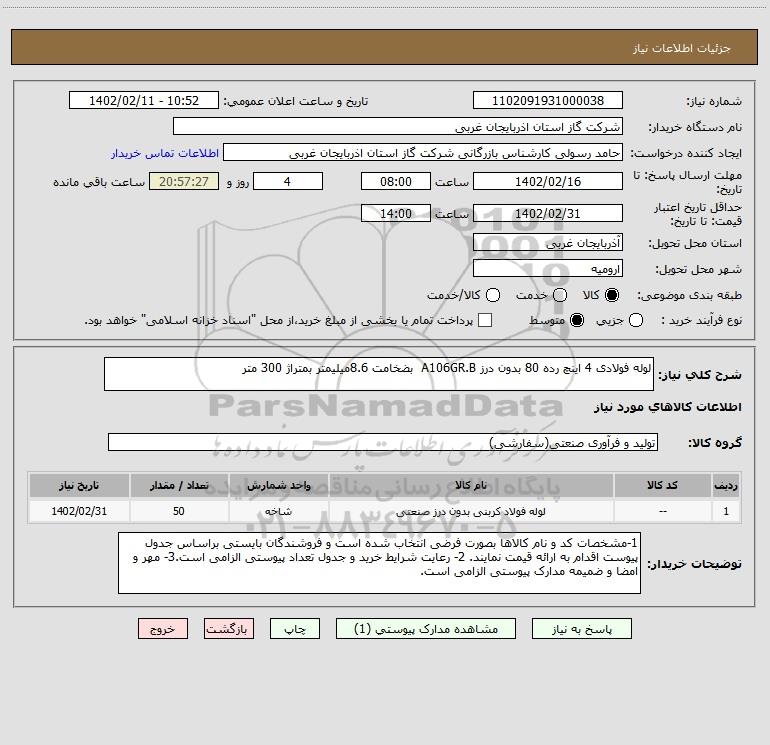Select the کالا radio button
The width and height of the screenshot is (770, 745).
tap(612, 295)
